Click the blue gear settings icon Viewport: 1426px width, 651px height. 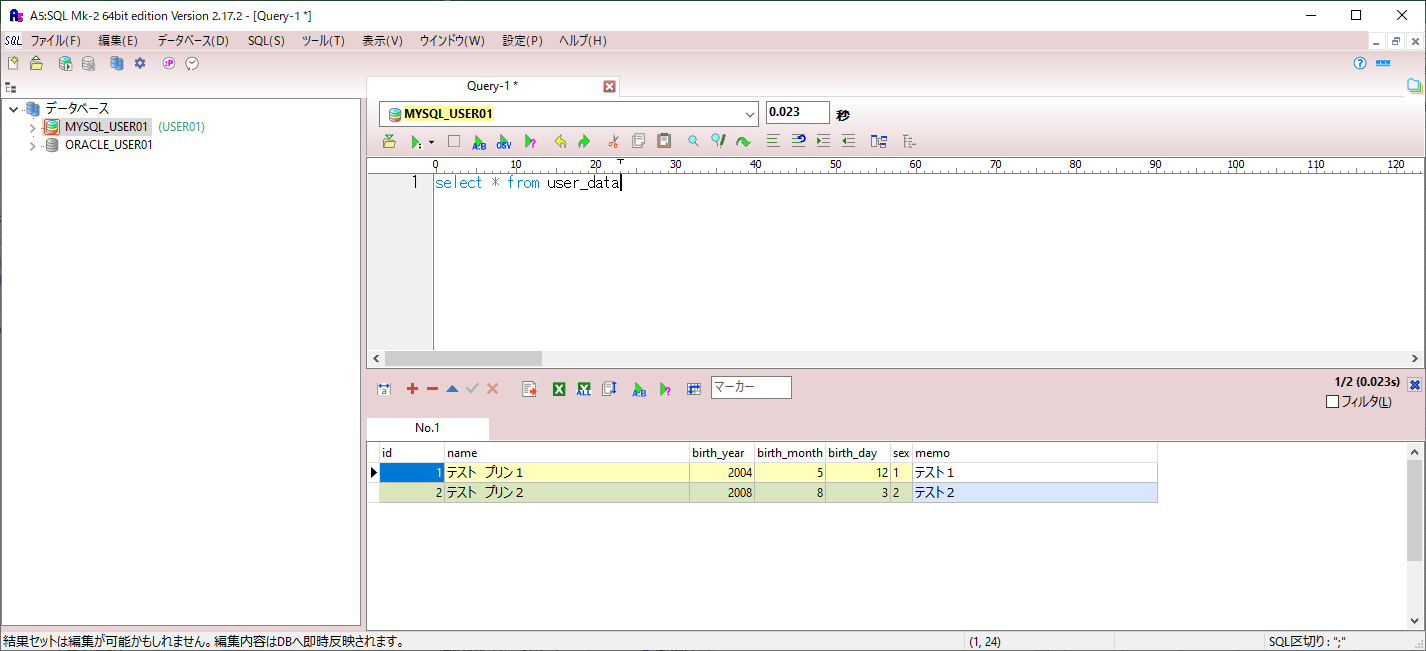140,63
